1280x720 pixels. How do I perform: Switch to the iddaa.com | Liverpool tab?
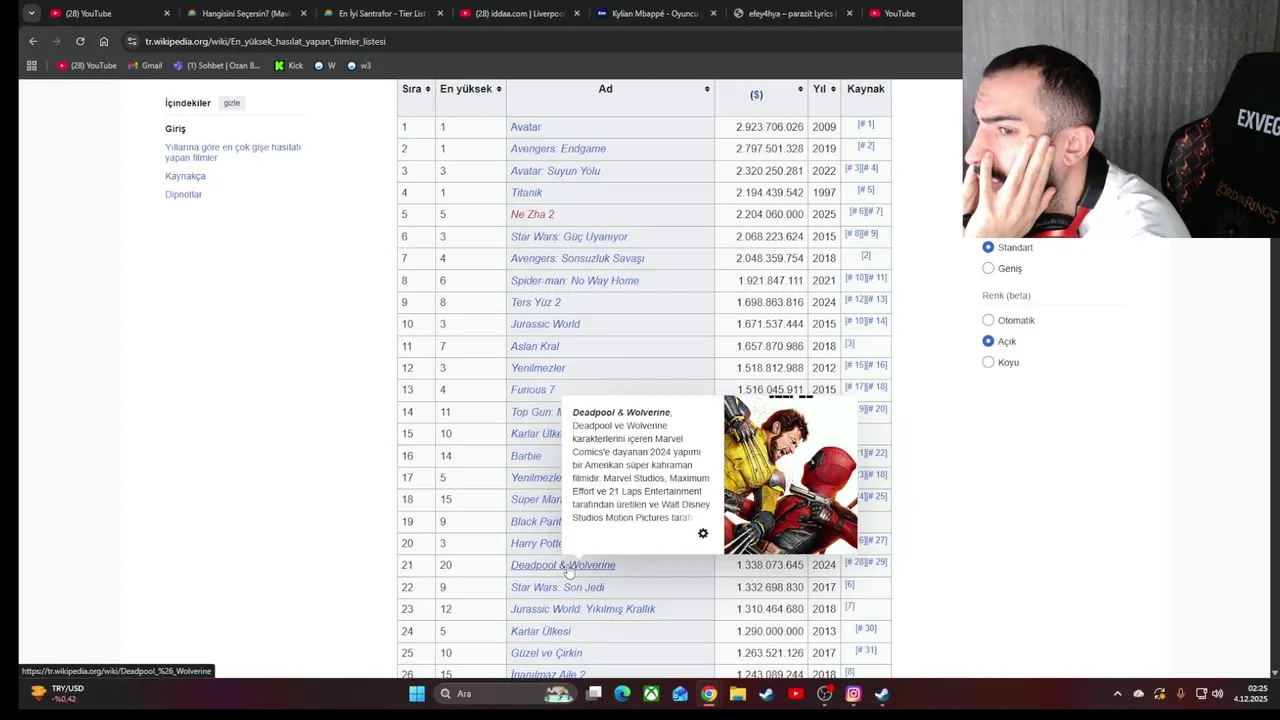(519, 14)
